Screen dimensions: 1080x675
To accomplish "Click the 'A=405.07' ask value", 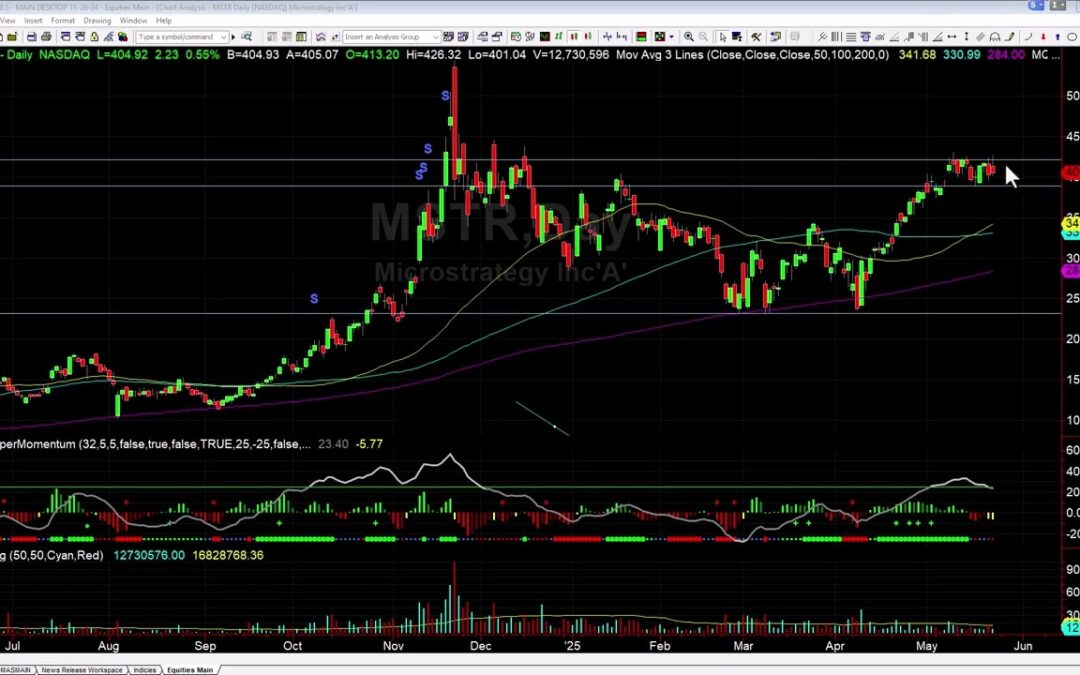I will [312, 54].
